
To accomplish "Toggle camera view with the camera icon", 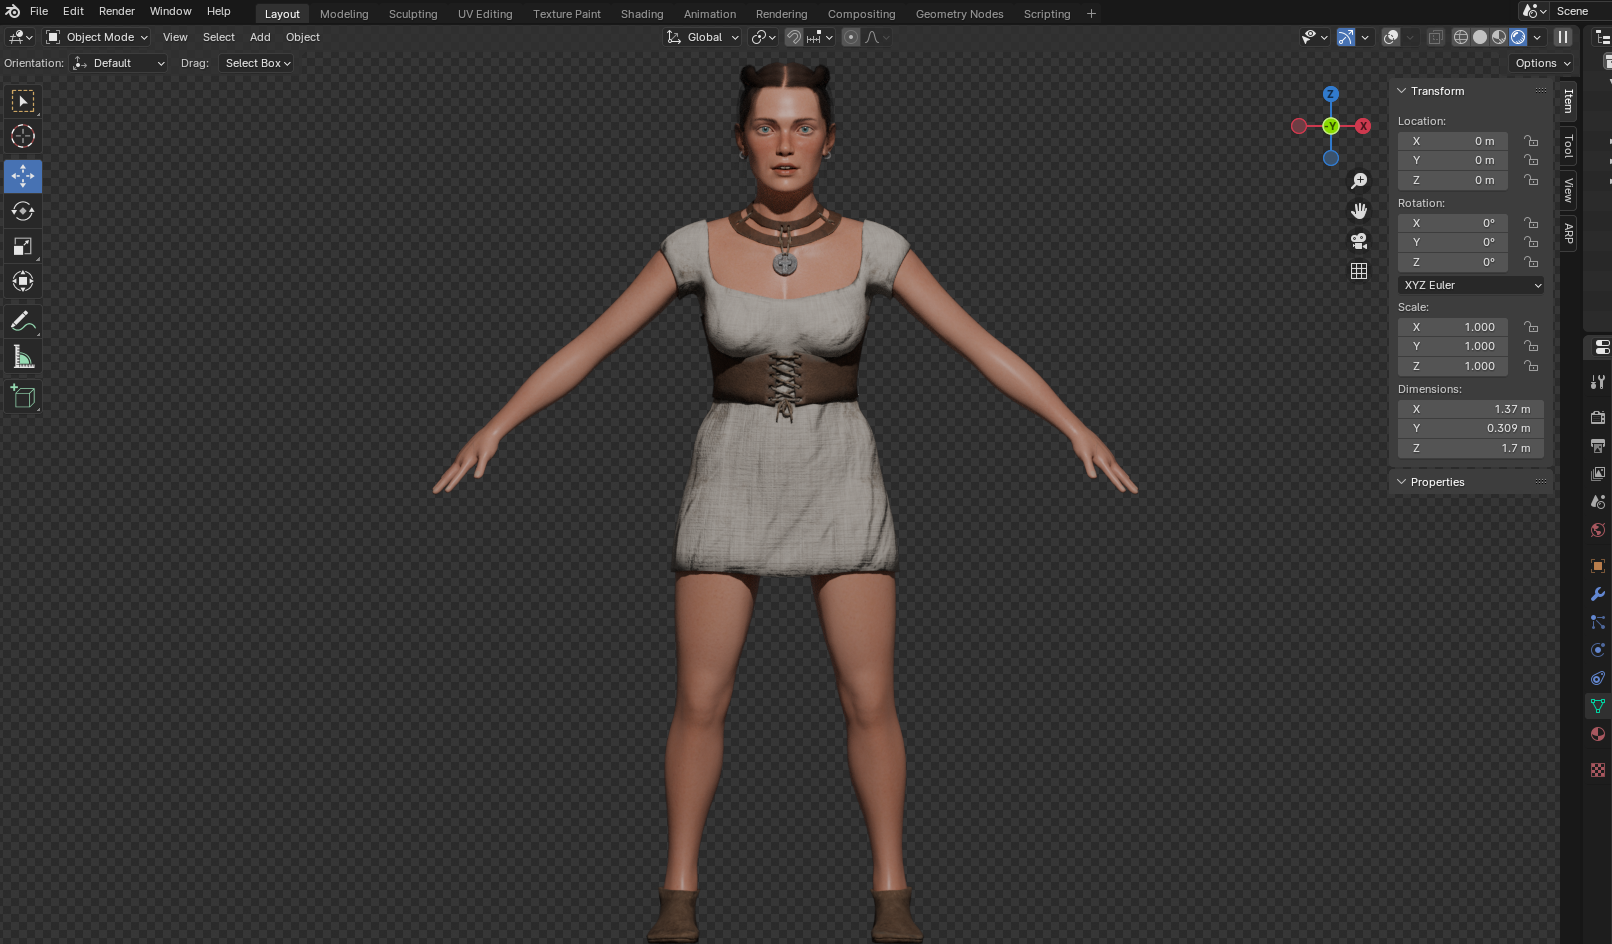I will click(1359, 241).
